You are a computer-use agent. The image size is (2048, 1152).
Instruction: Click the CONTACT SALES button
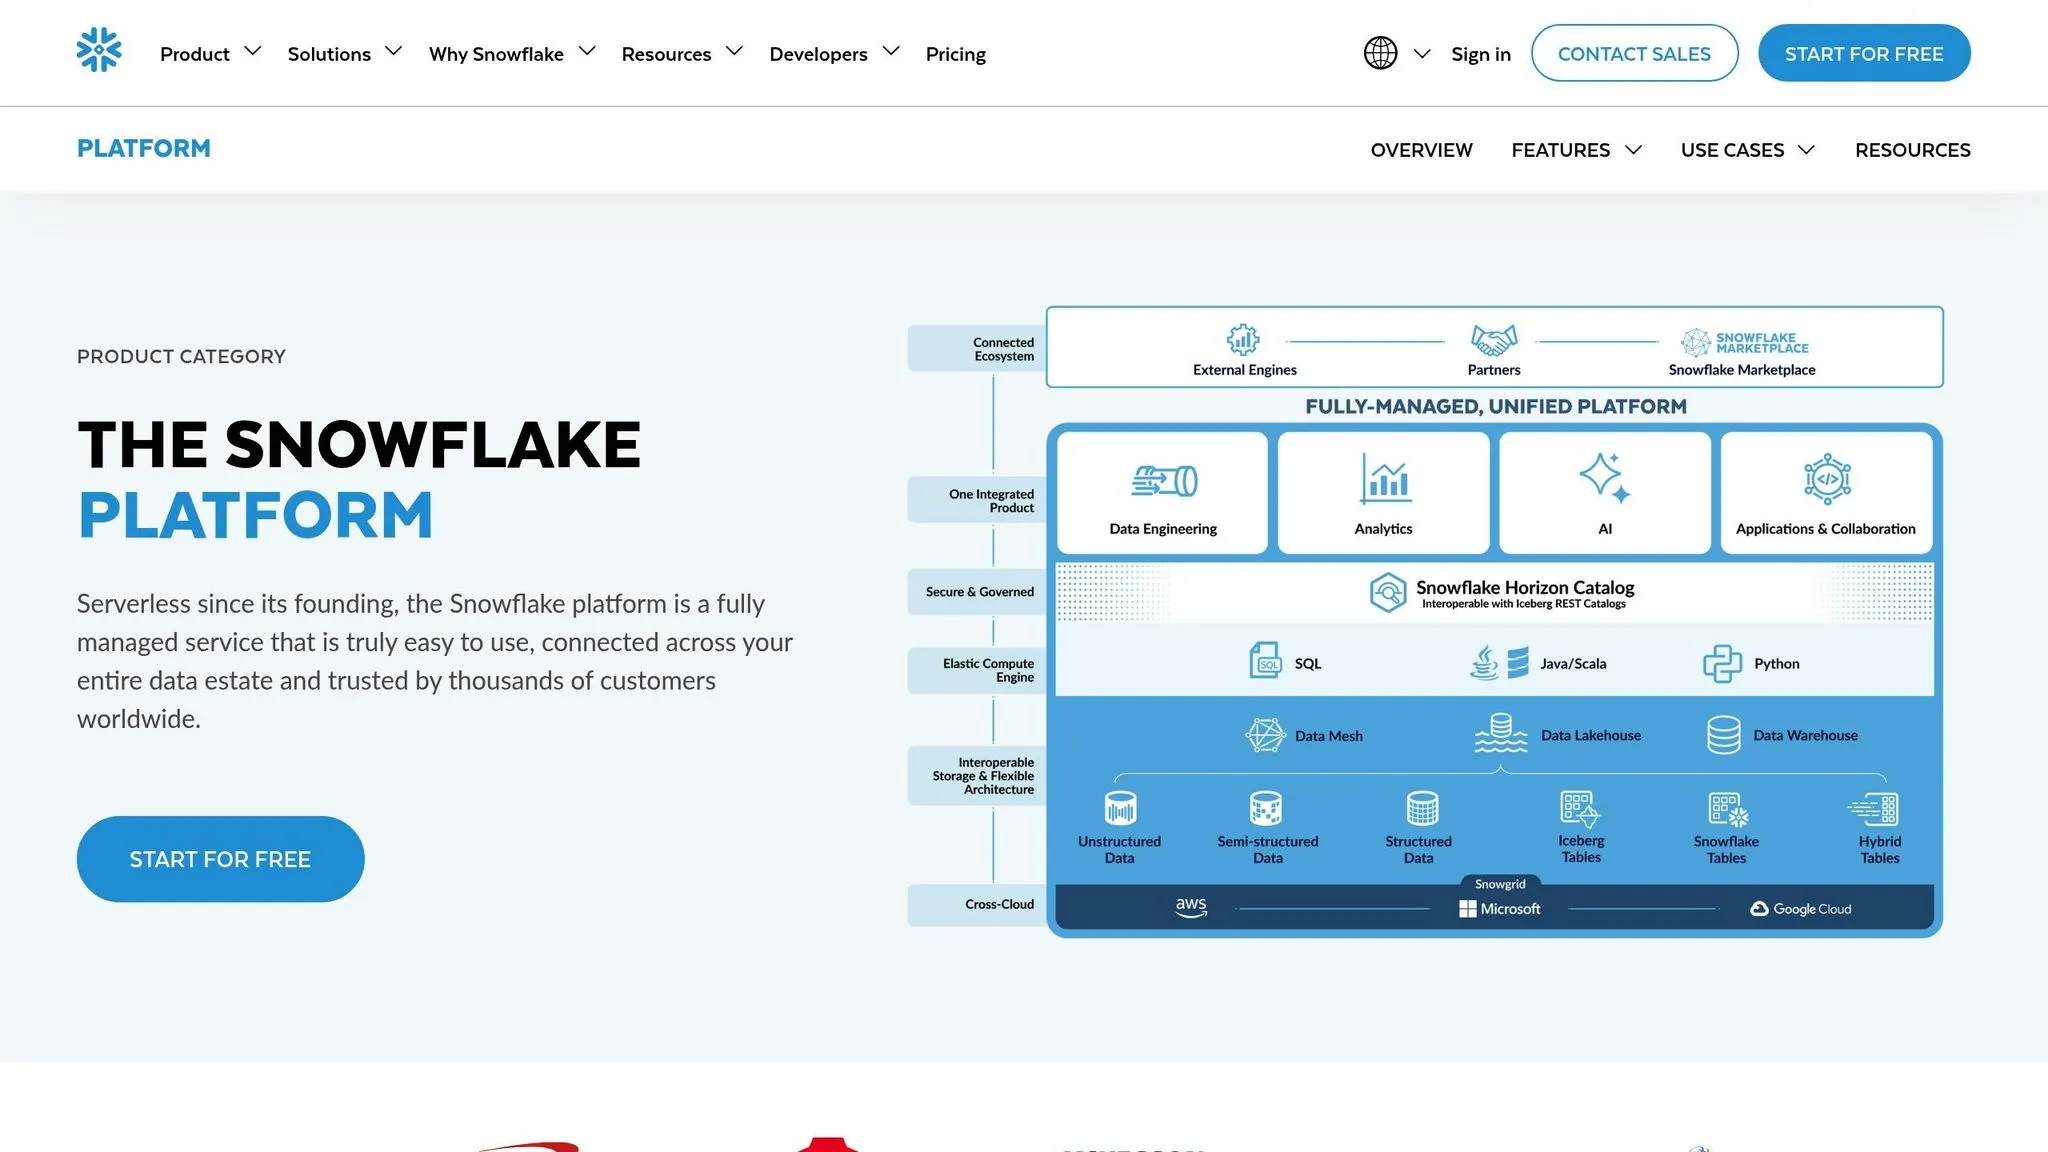pyautogui.click(x=1634, y=53)
